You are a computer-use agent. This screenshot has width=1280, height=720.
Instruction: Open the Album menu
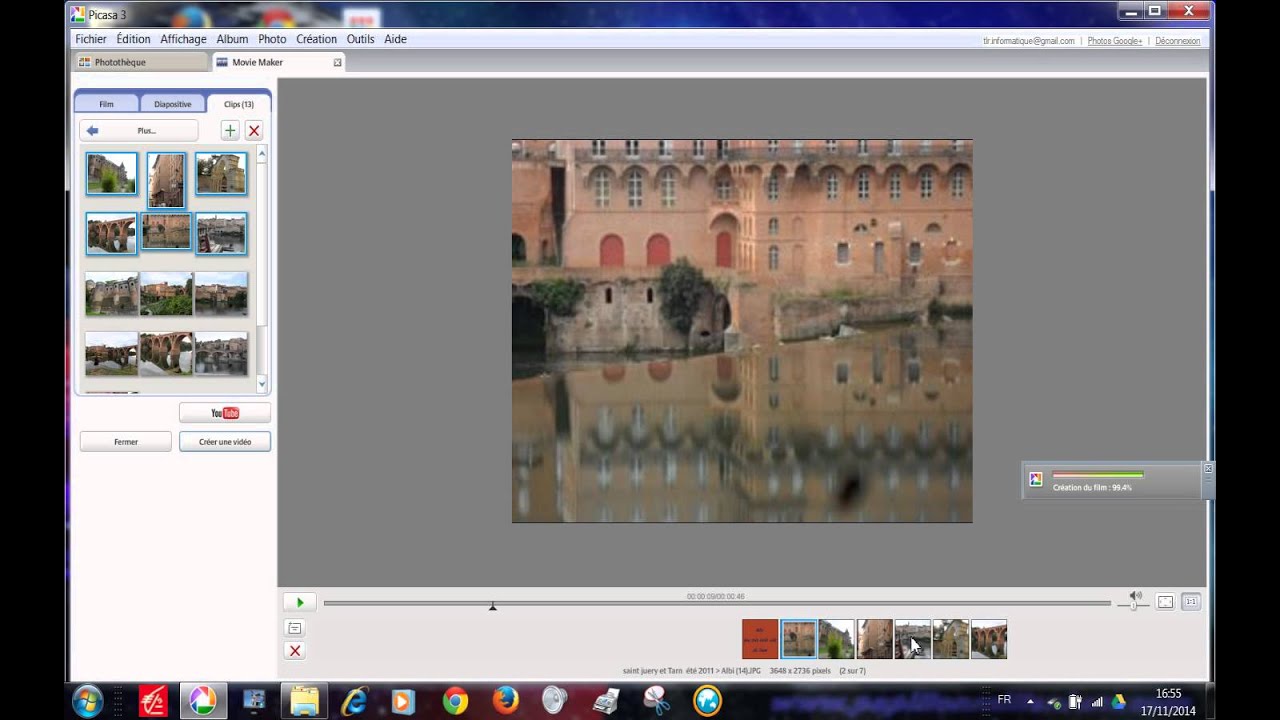pos(232,39)
